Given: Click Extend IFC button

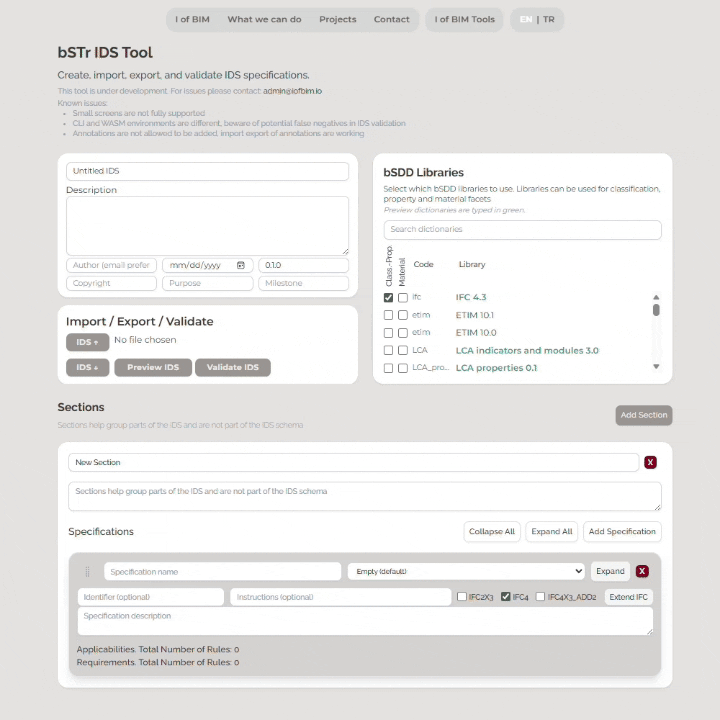Looking at the screenshot, I should (x=628, y=597).
